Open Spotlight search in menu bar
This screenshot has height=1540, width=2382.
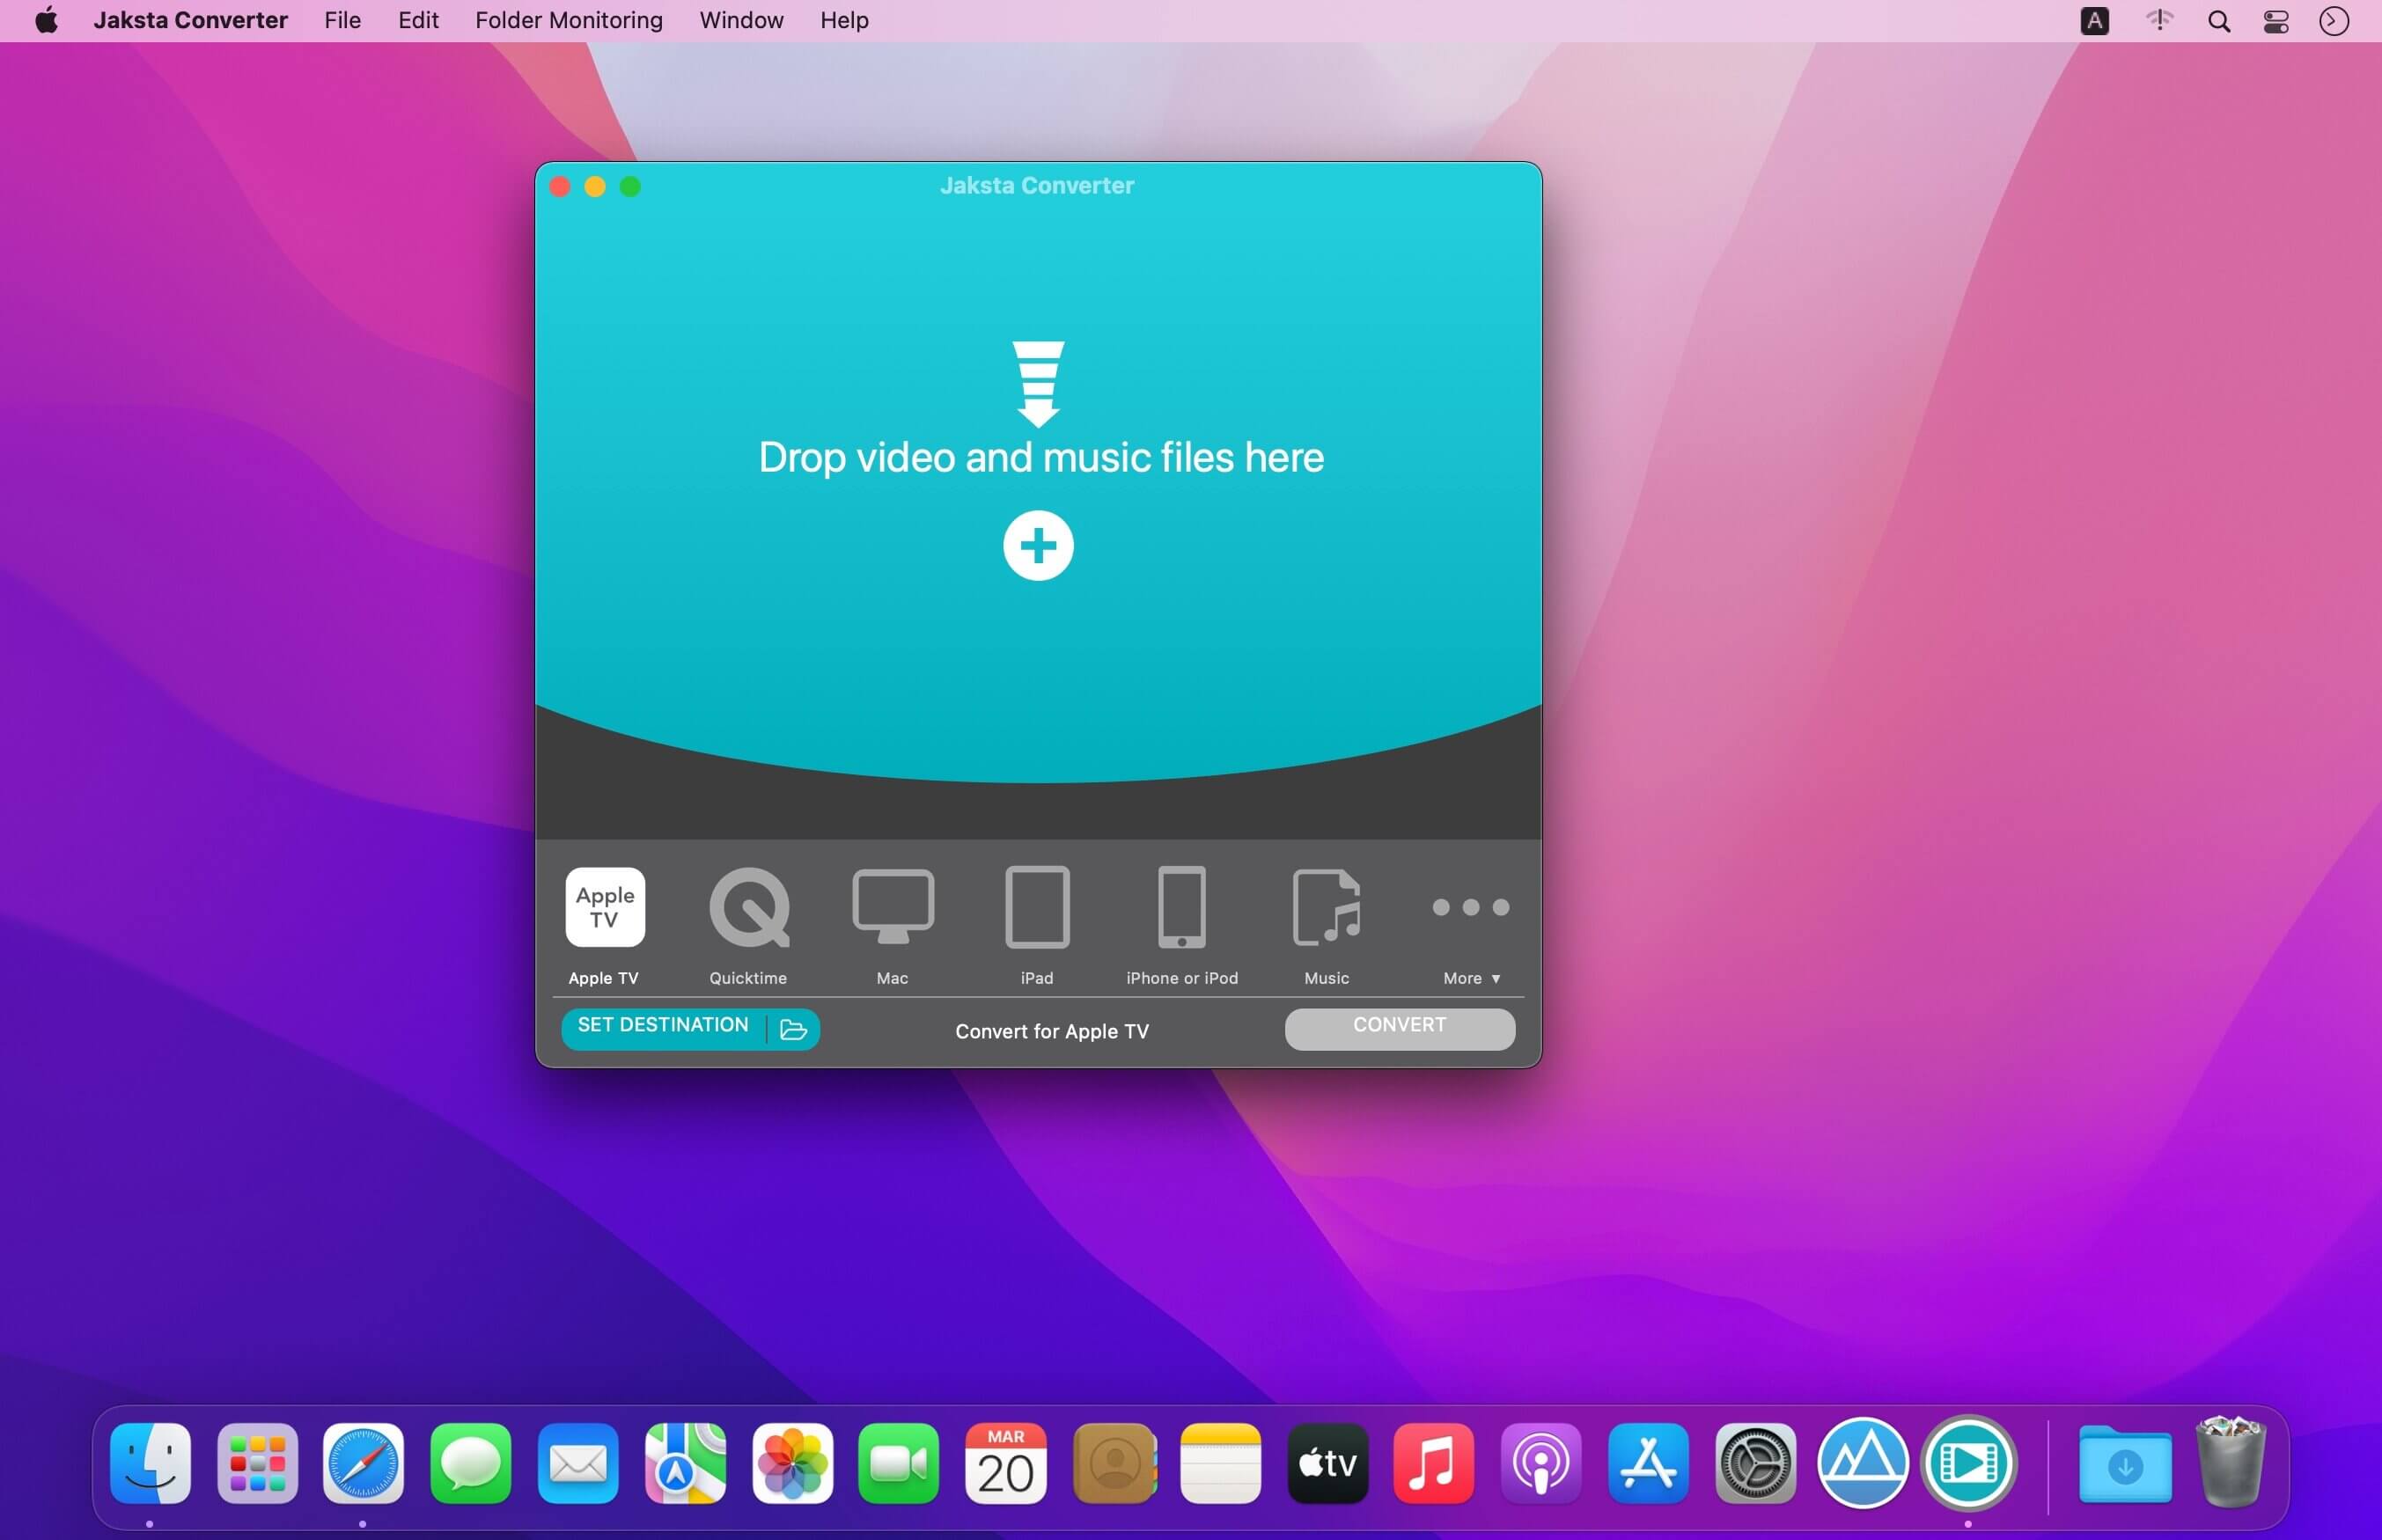(2219, 21)
